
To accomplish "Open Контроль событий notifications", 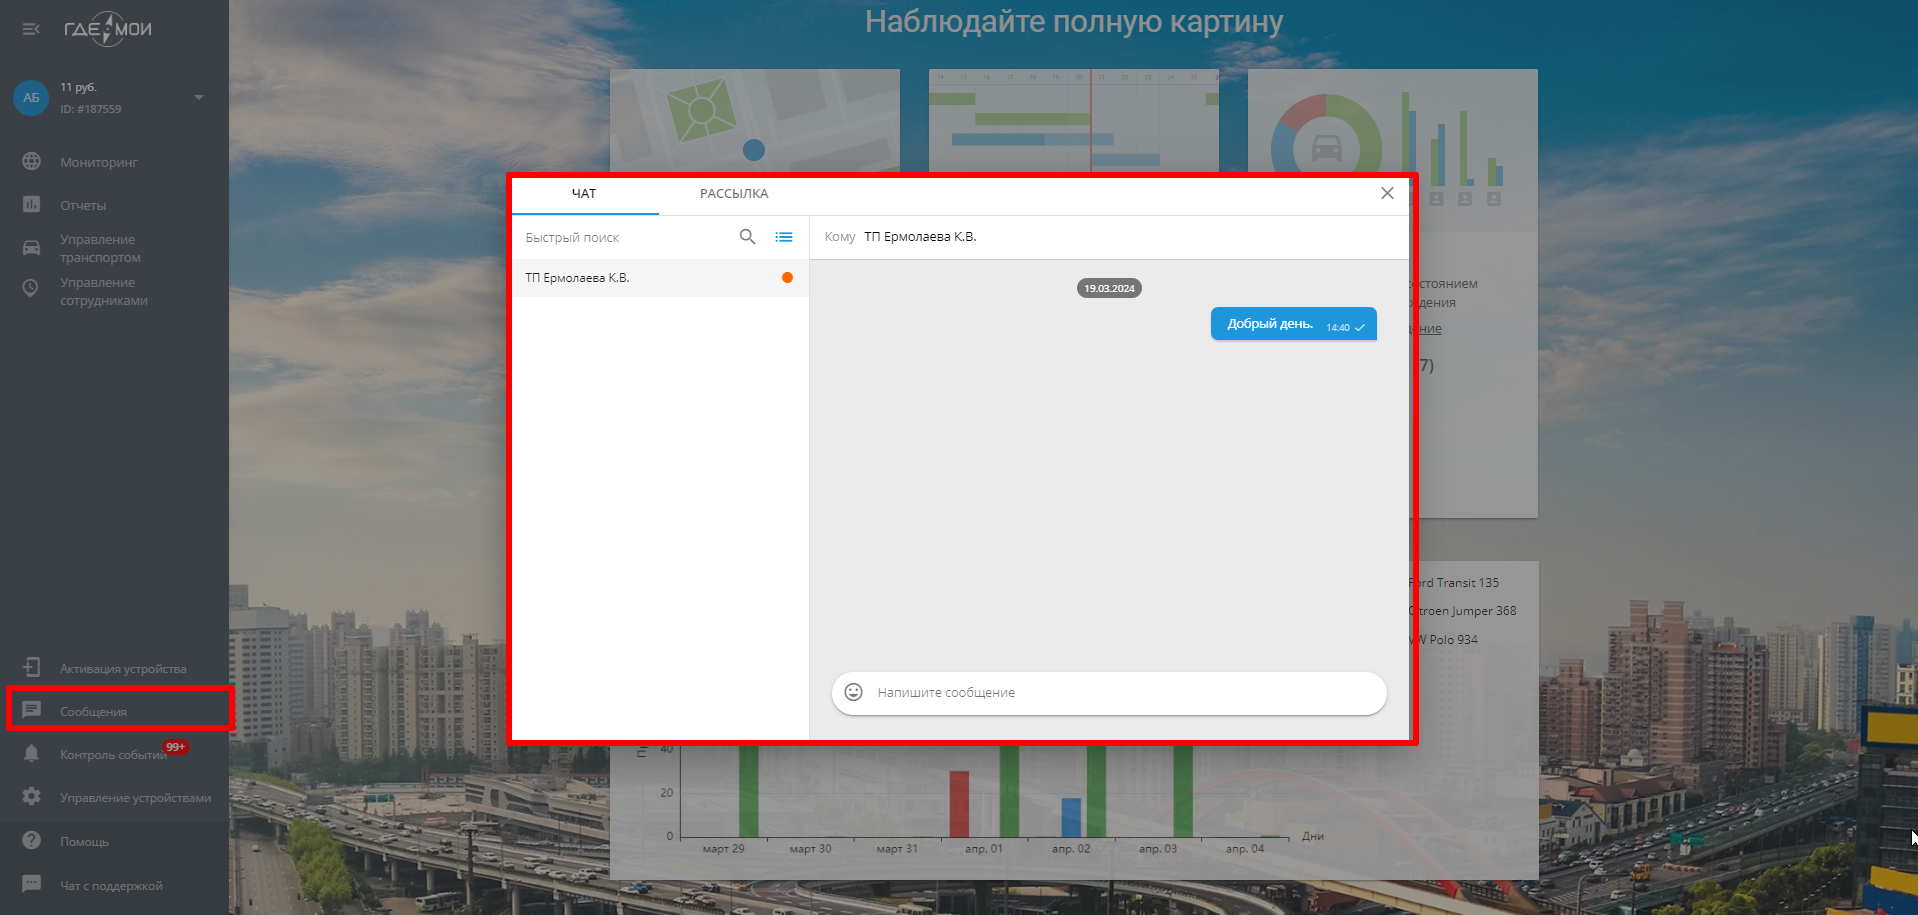I will 112,754.
